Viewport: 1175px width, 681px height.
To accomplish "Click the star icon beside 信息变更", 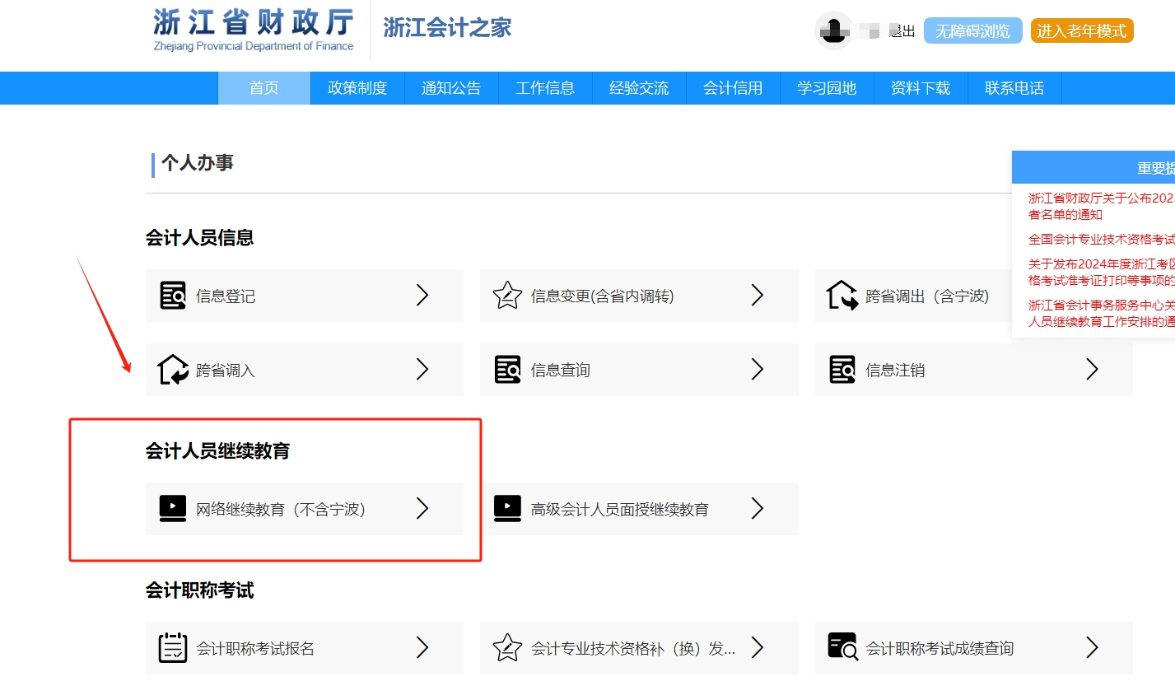I will click(x=508, y=296).
